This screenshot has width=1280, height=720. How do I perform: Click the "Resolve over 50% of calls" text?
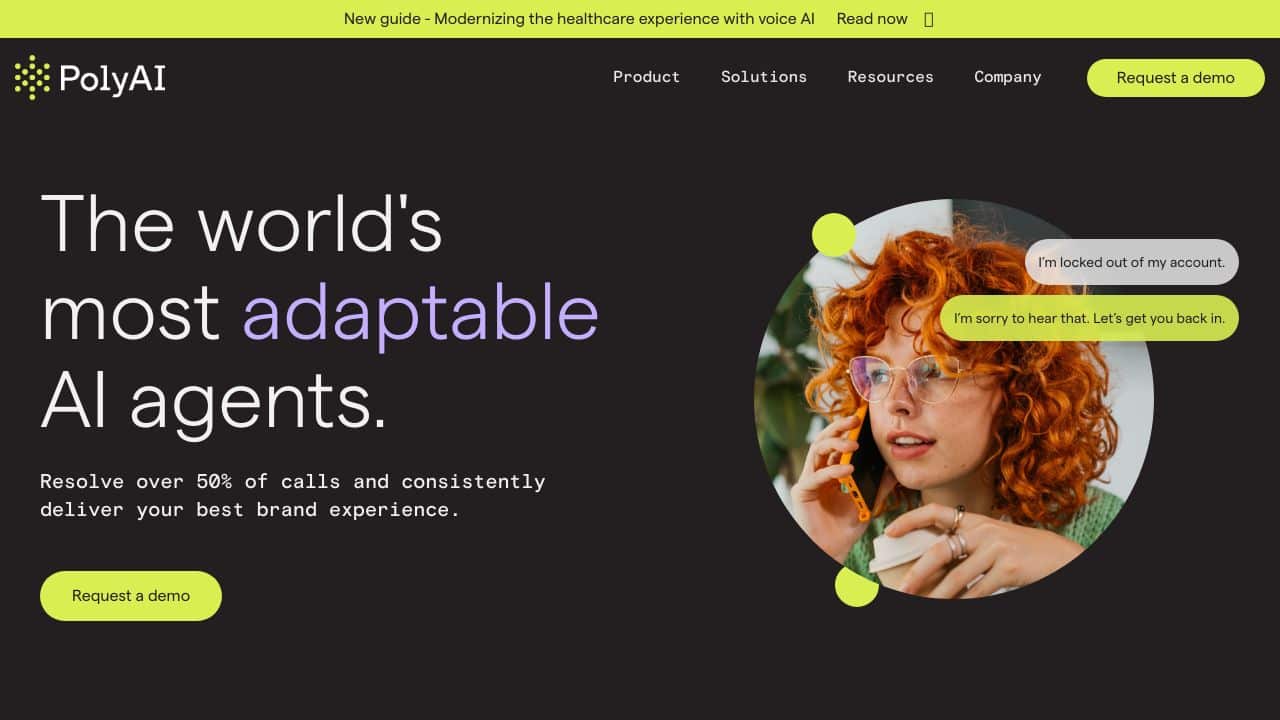pos(293,495)
